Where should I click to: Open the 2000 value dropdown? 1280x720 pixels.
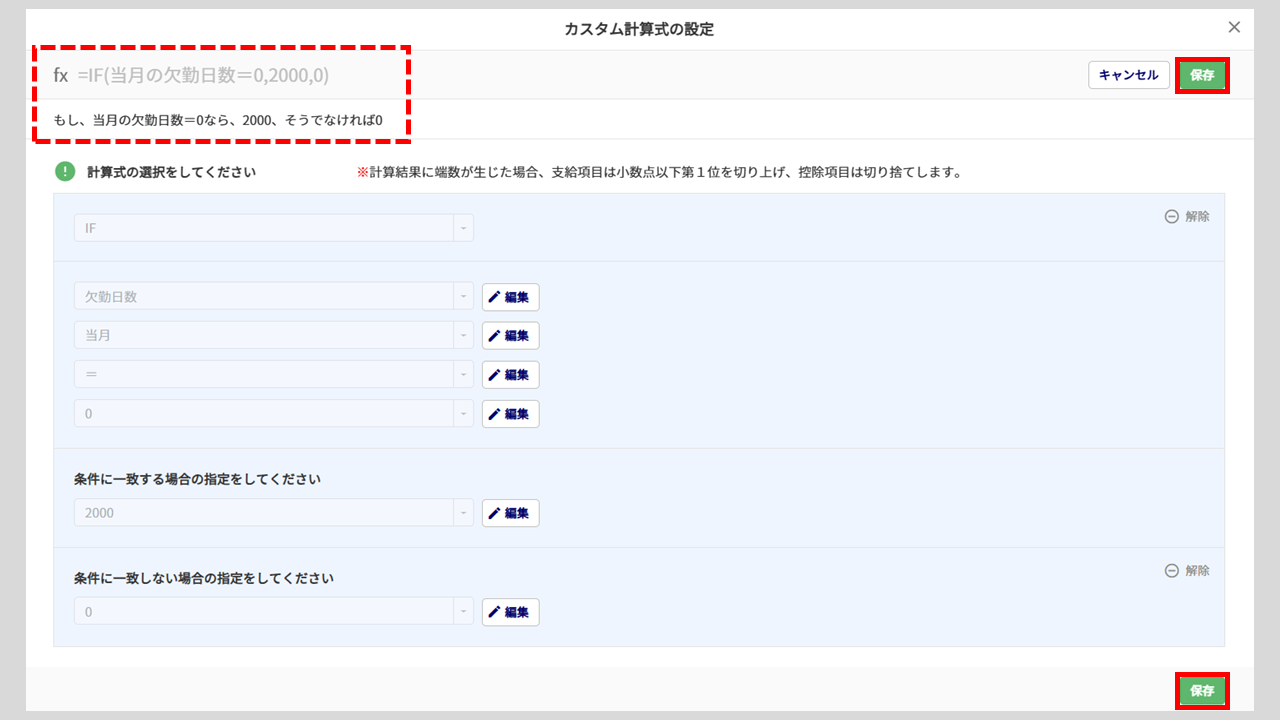tap(274, 513)
